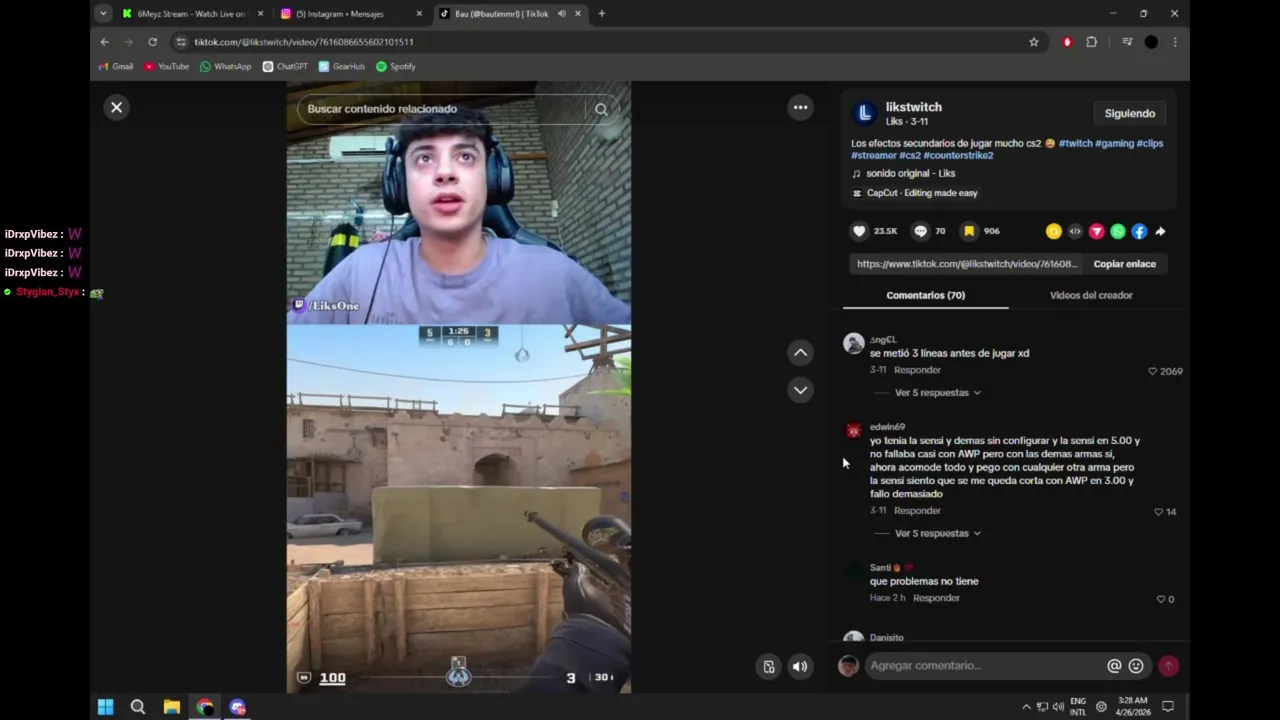
Task: Bookmark this page with star icon
Action: point(1033,42)
